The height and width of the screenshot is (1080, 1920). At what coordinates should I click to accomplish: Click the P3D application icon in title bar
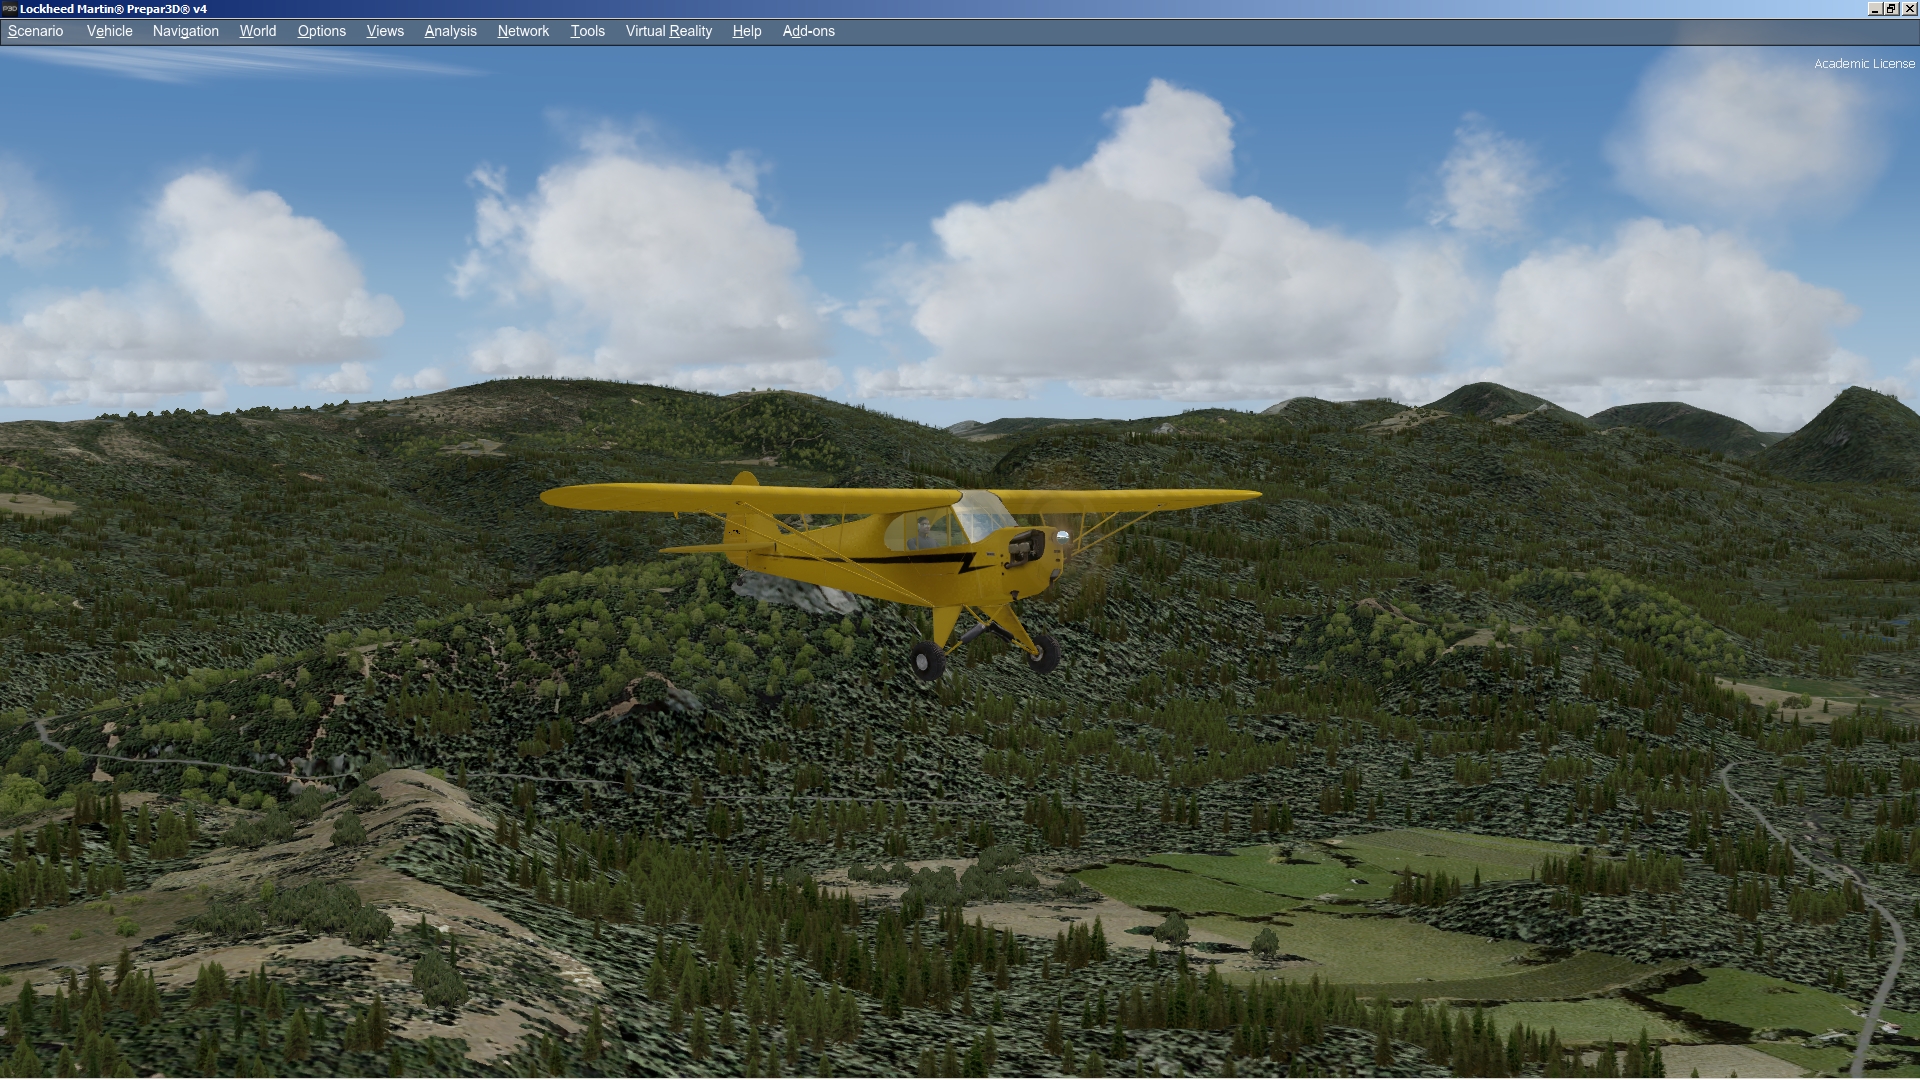point(9,9)
